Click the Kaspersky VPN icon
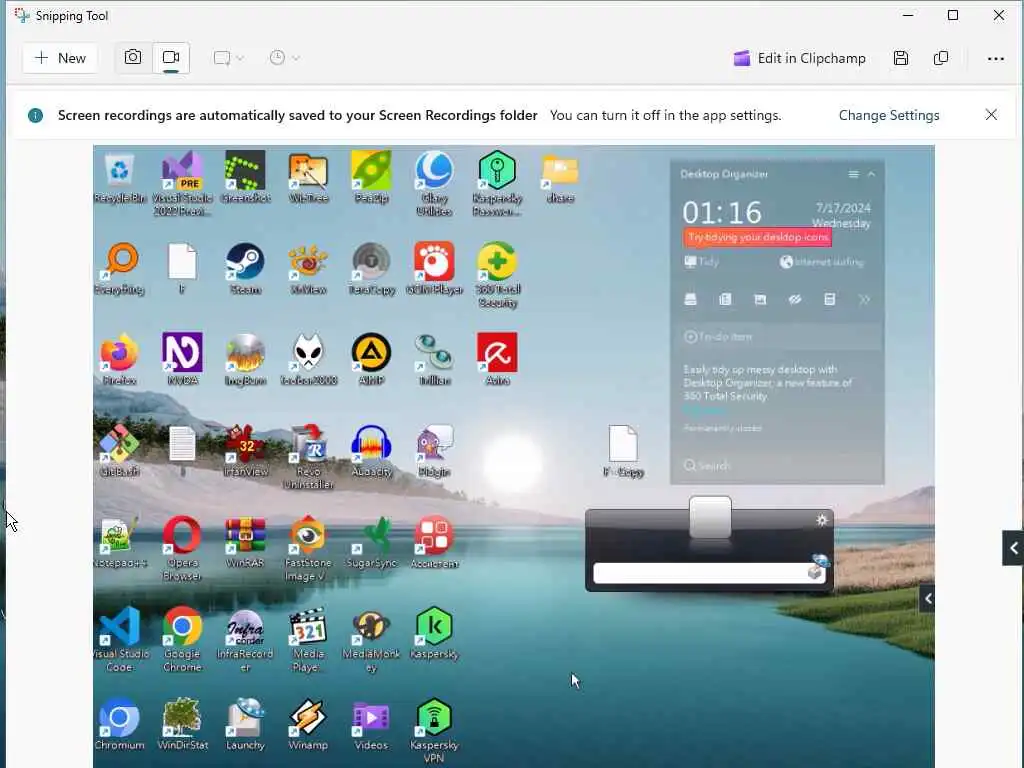1024x768 pixels. [x=434, y=731]
